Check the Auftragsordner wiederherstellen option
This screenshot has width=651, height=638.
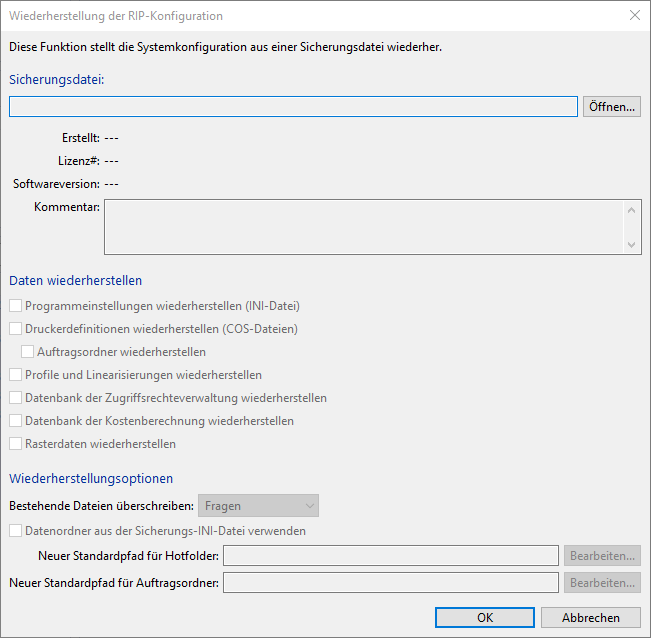pyautogui.click(x=28, y=352)
